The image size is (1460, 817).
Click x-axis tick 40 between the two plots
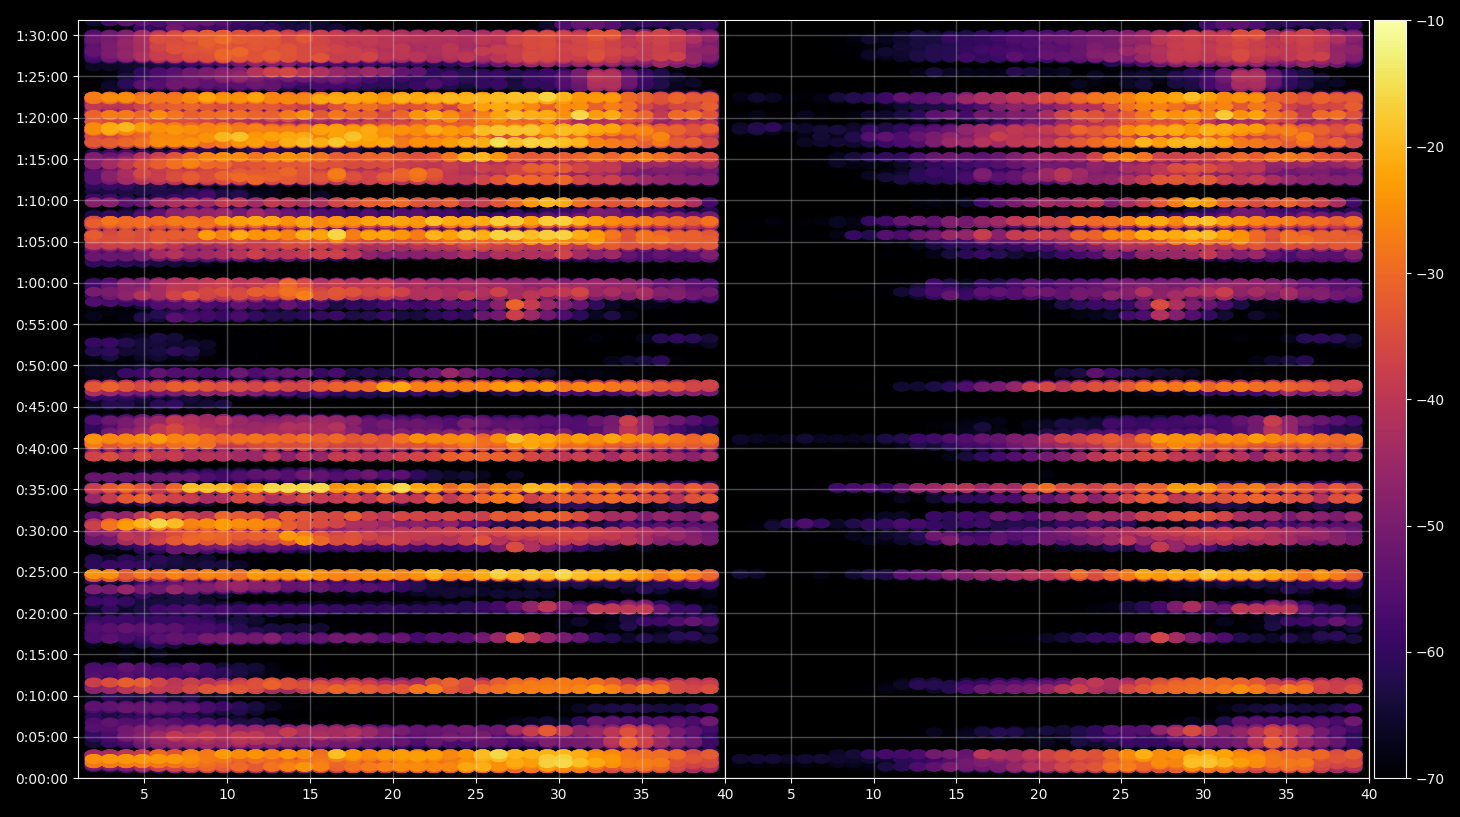click(725, 795)
